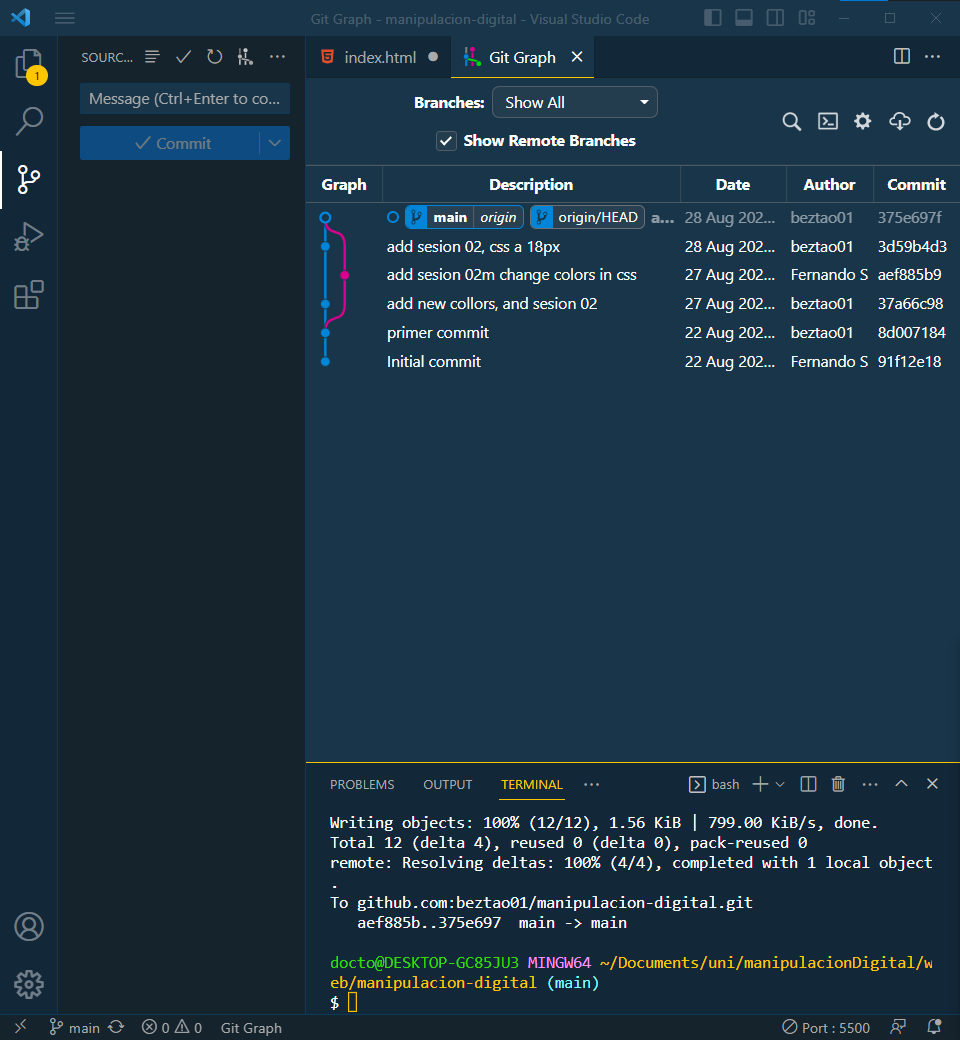Screen dimensions: 960x1040
Task: Click Git Graph in status bar
Action: click(251, 1027)
